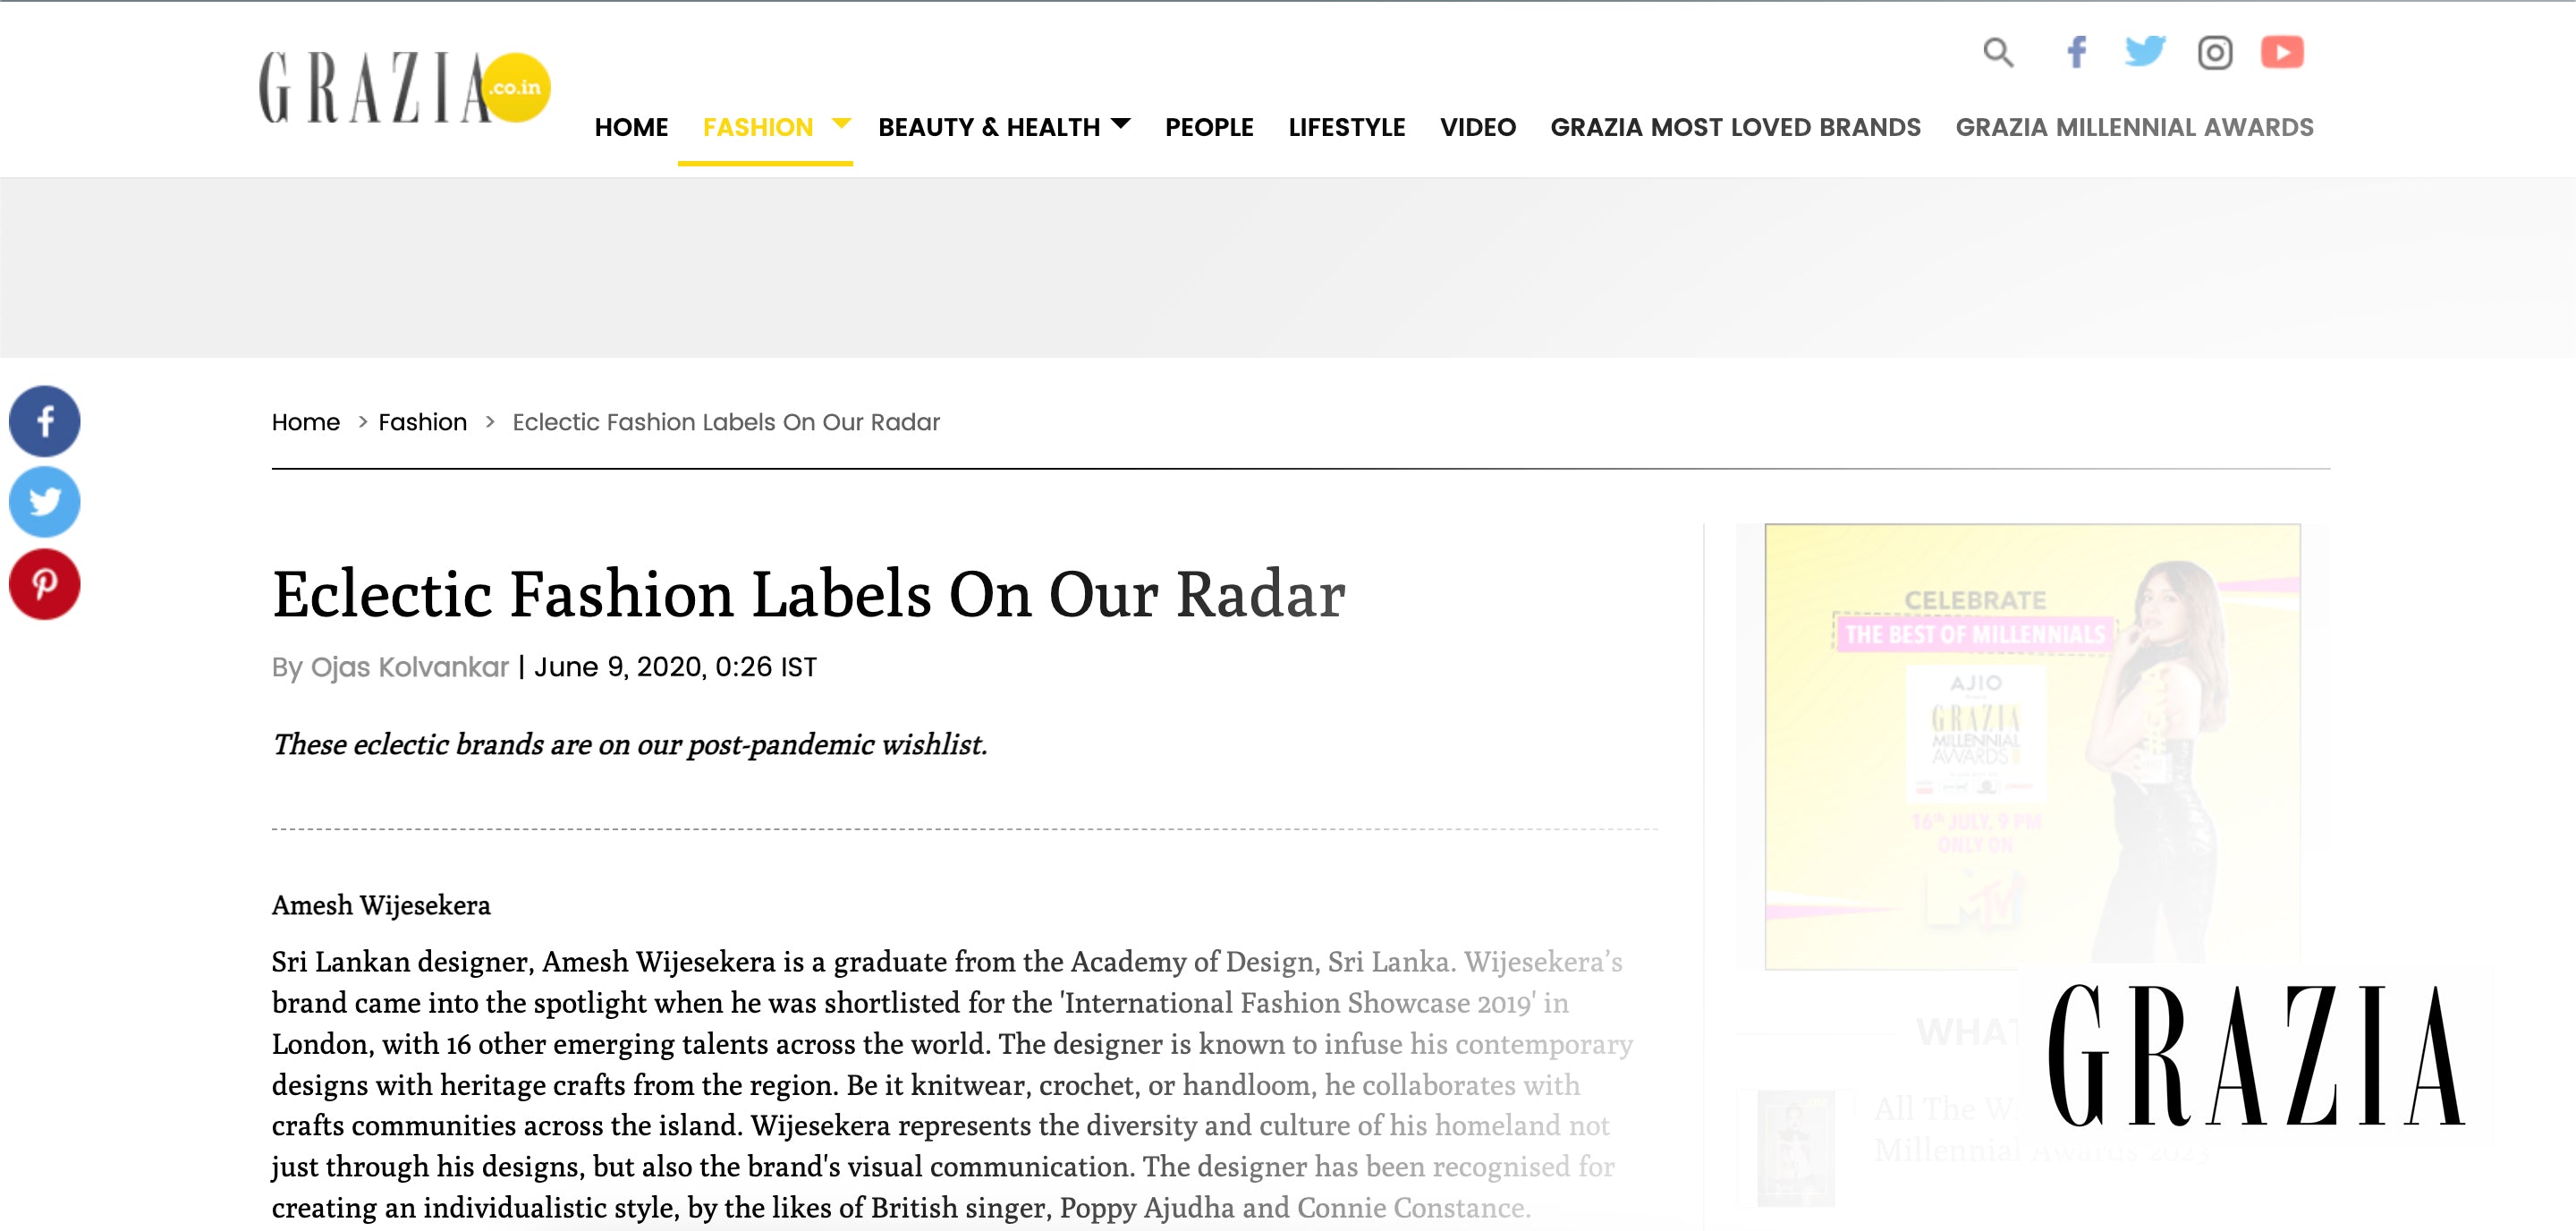Click the Grazia.co.in logo
Screen dimensions: 2576x1231
click(403, 88)
